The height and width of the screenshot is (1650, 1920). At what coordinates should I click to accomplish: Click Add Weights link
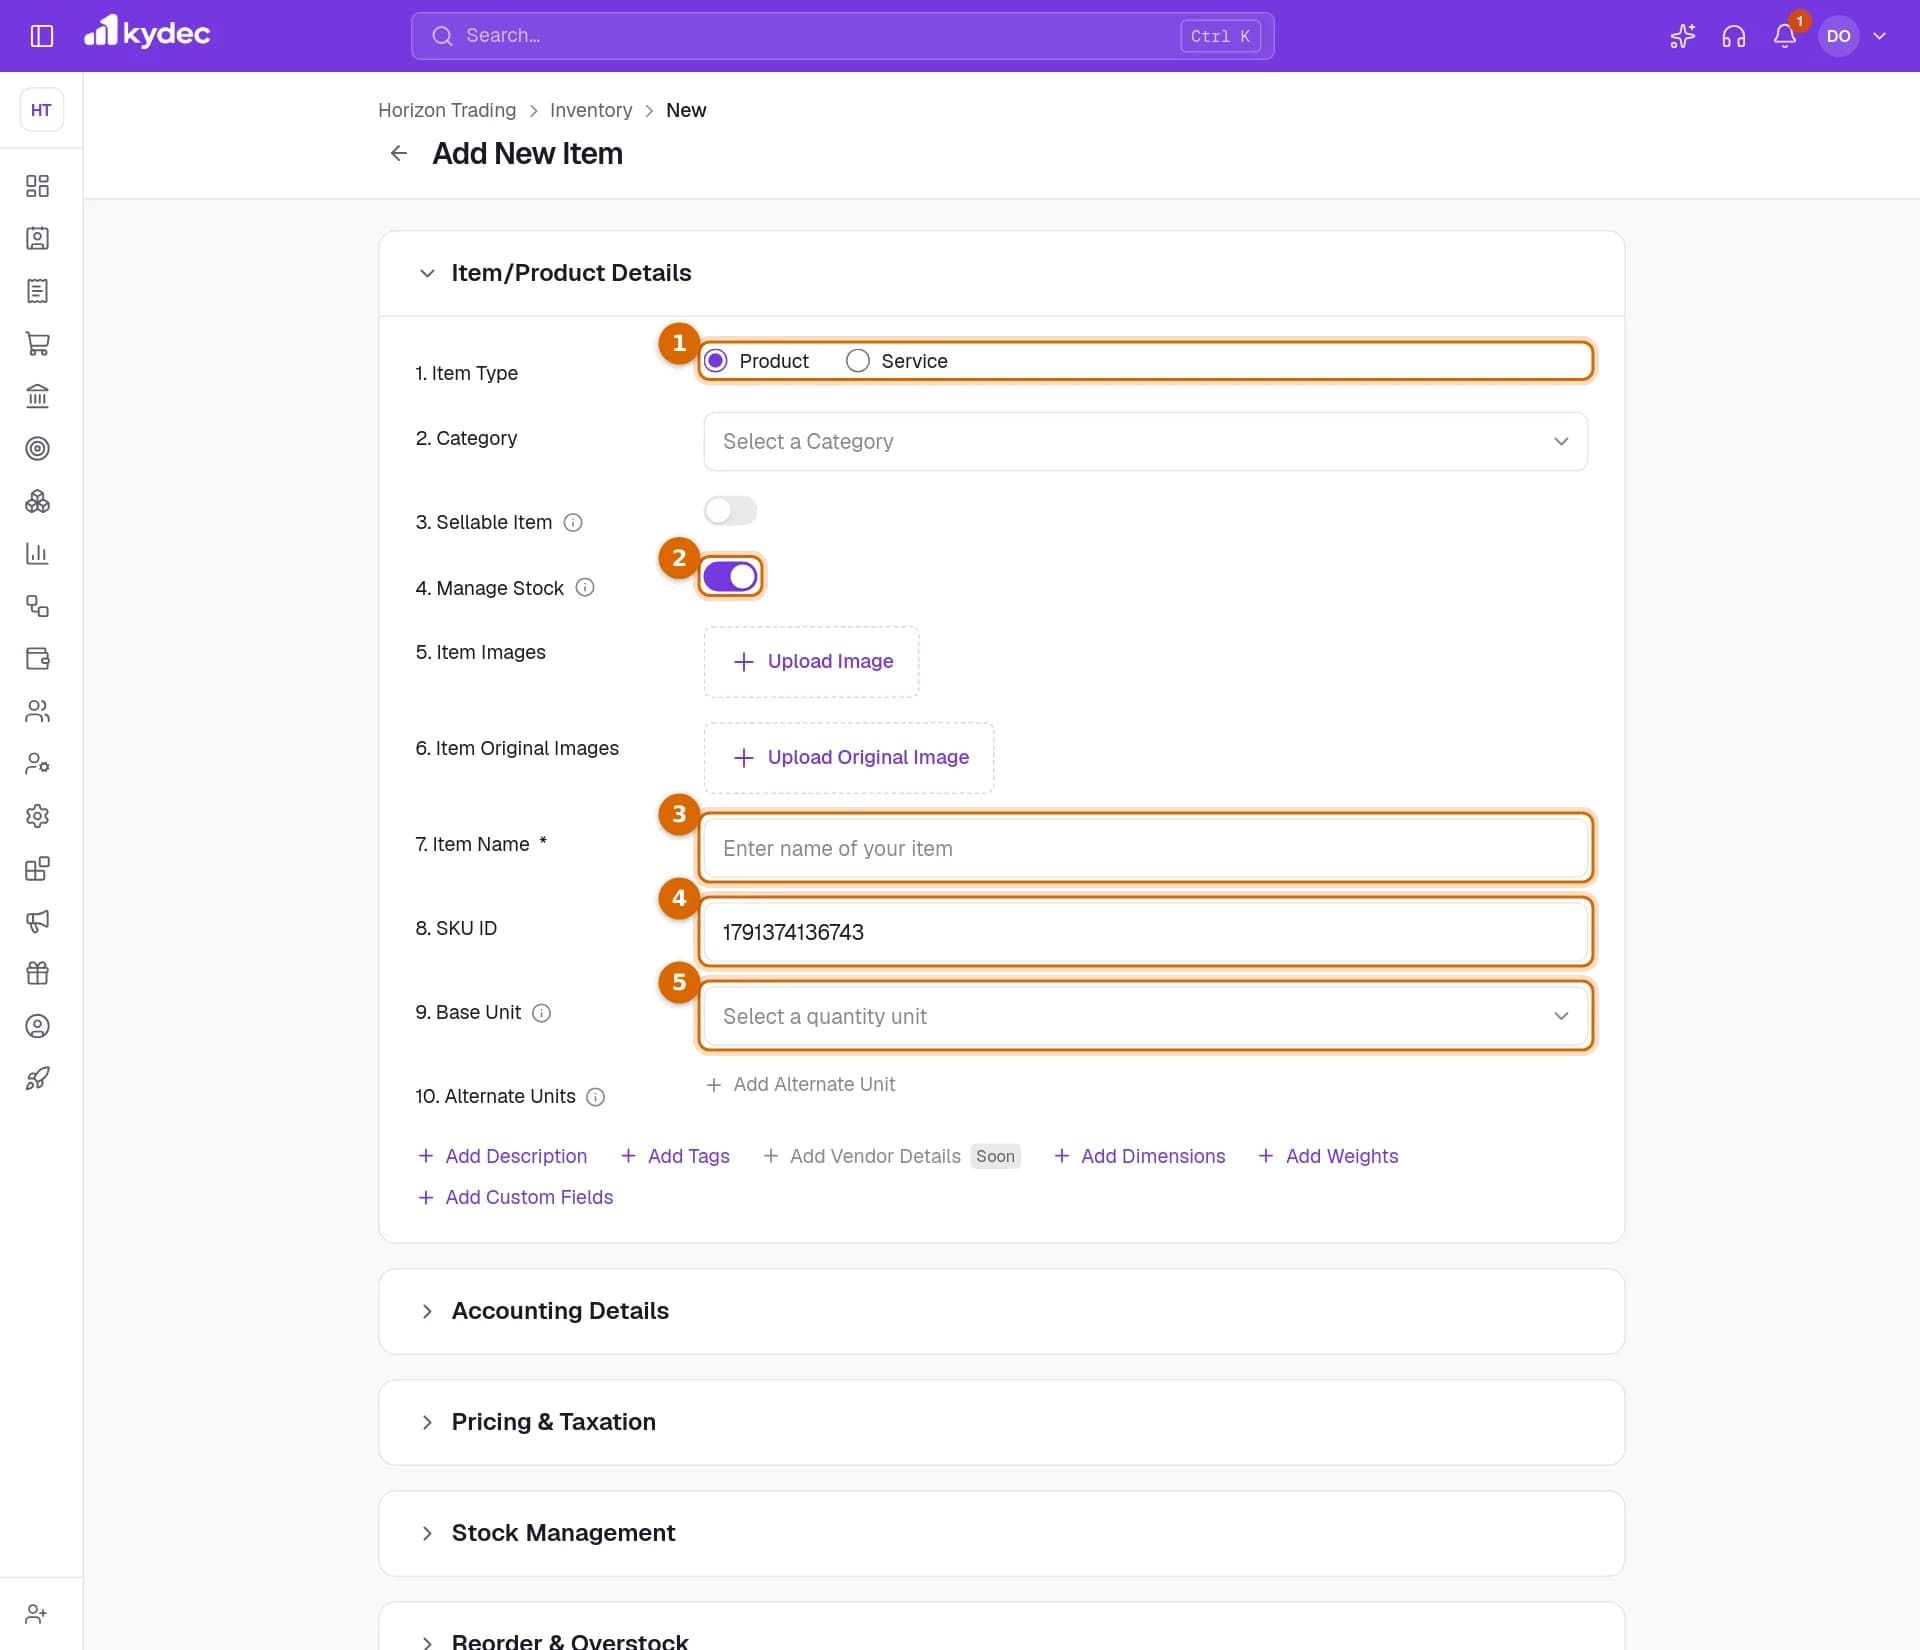point(1328,1156)
